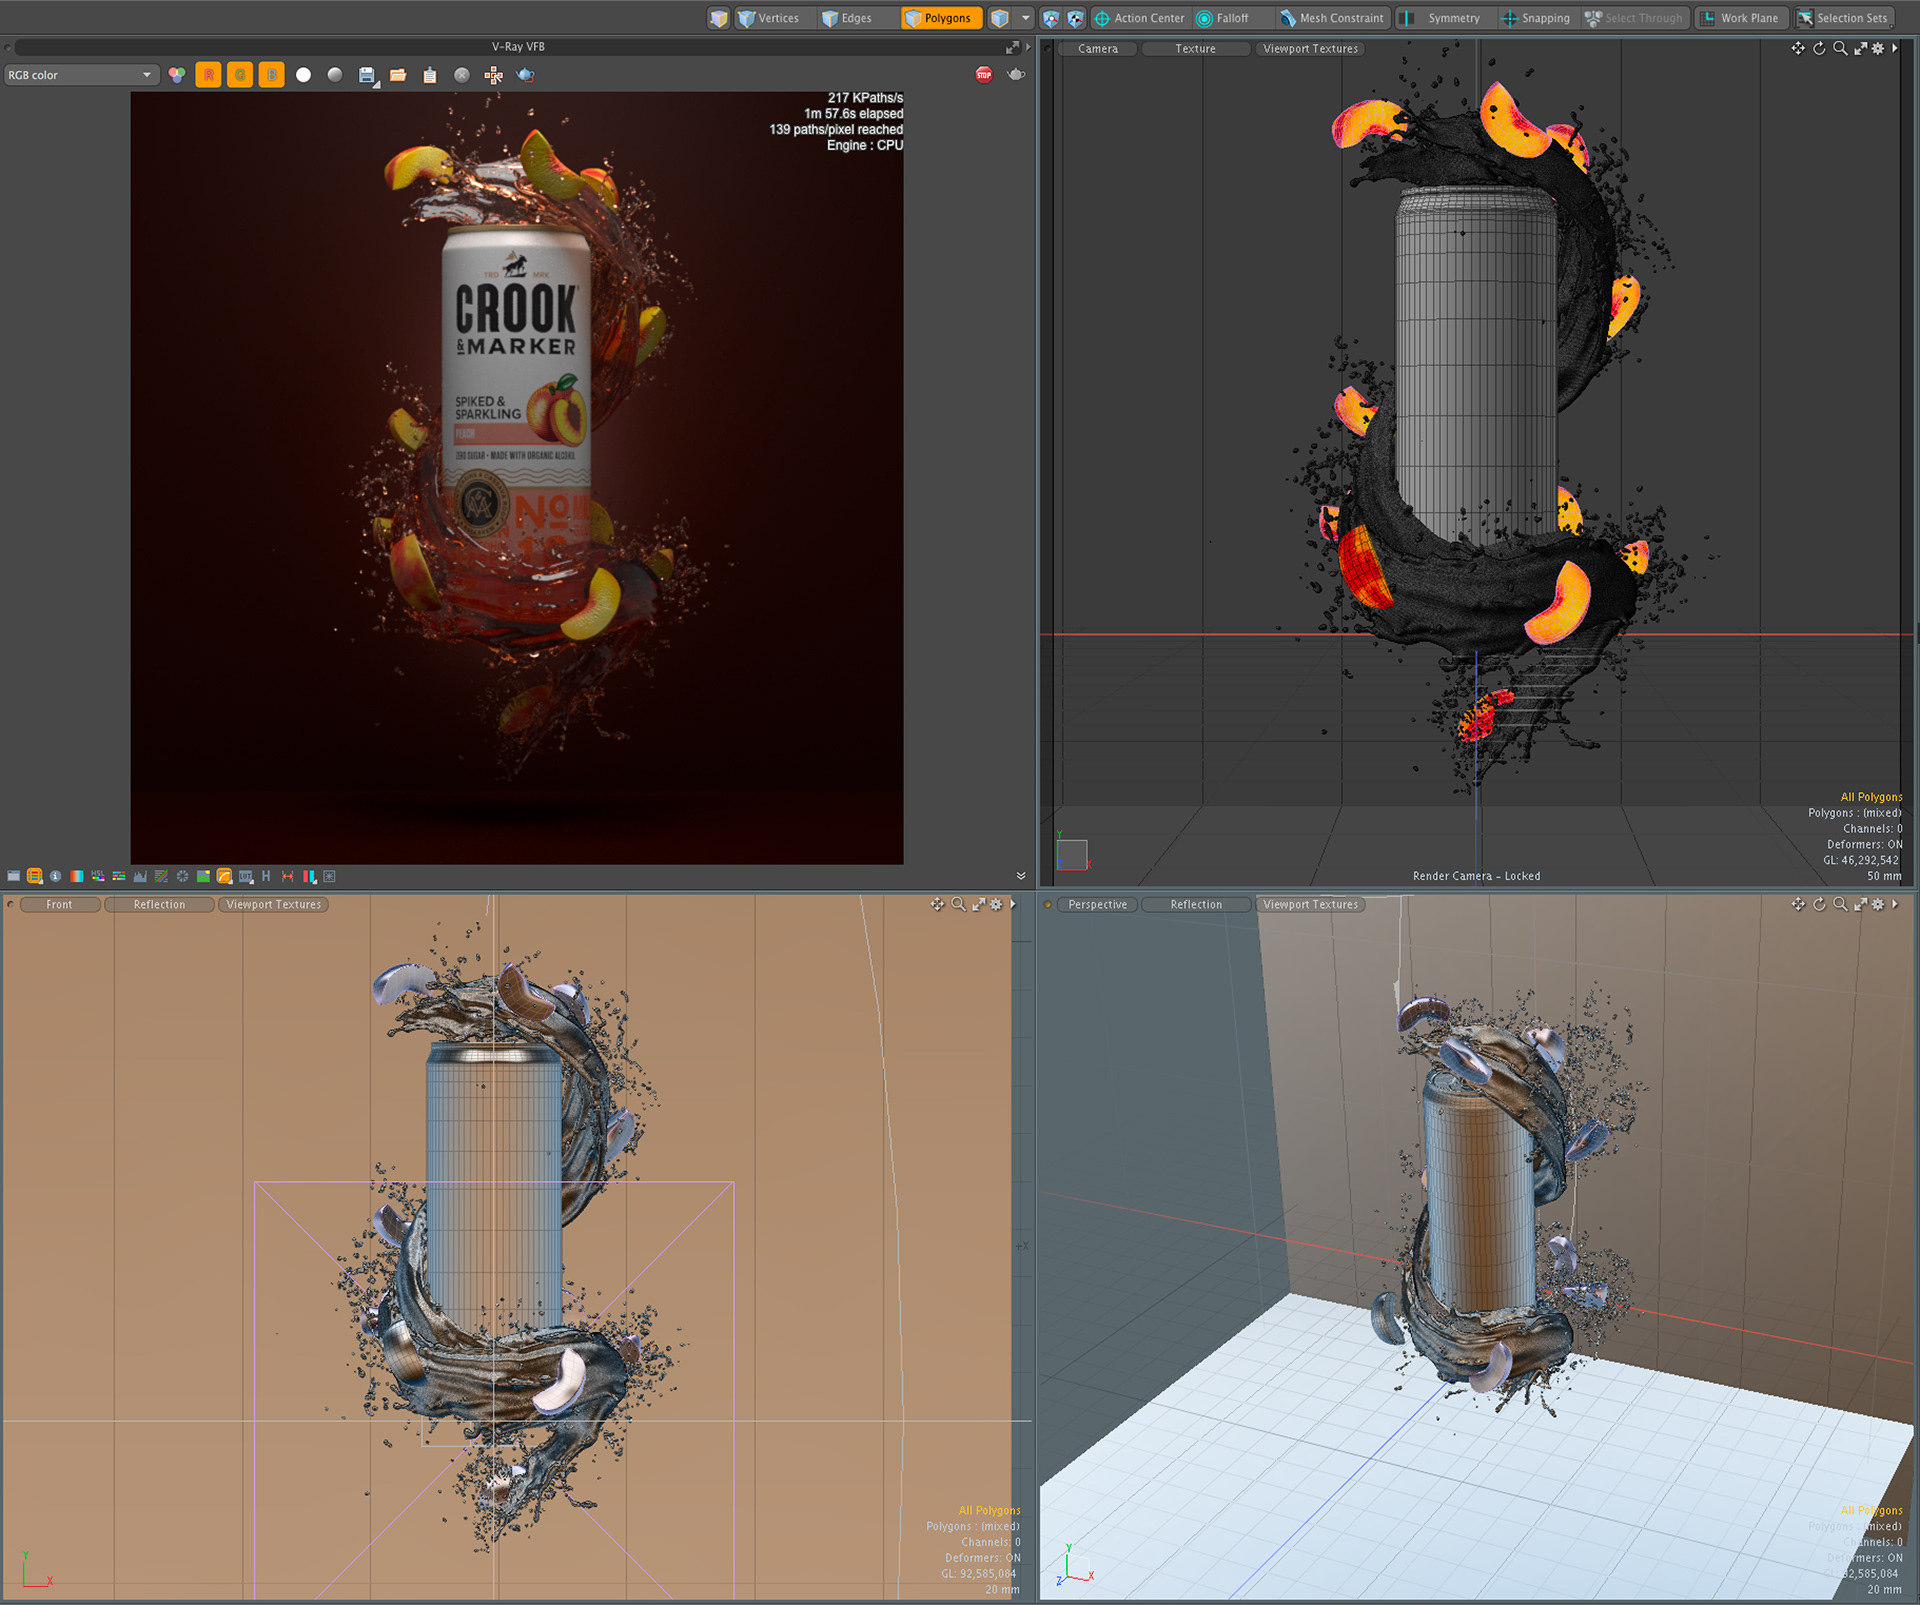Switch selection mode to Vertices
This screenshot has height=1605, width=1920.
pyautogui.click(x=769, y=18)
